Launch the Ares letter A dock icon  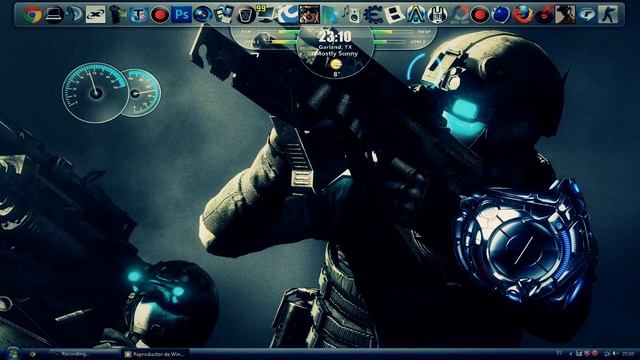416,15
